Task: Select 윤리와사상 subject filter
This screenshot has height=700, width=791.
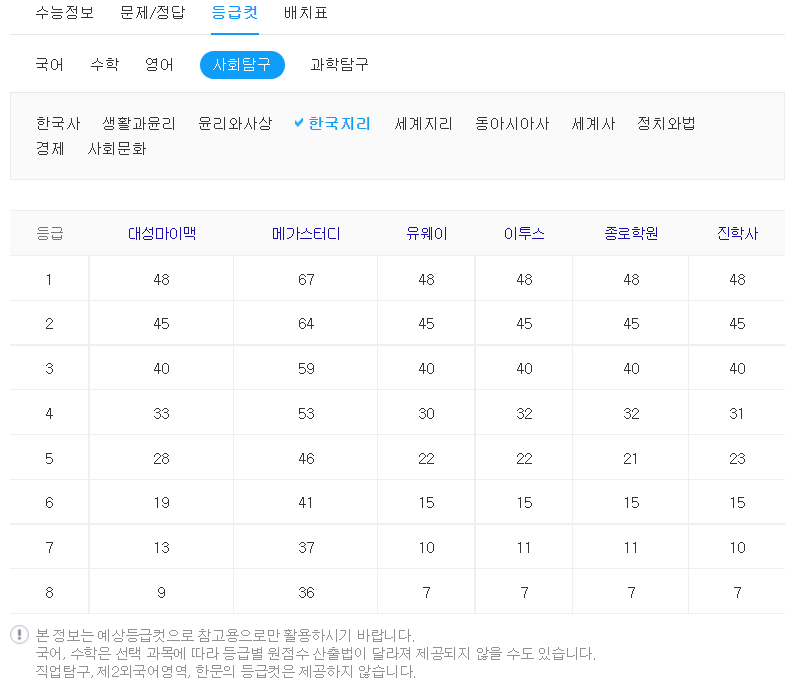Action: click(x=235, y=124)
